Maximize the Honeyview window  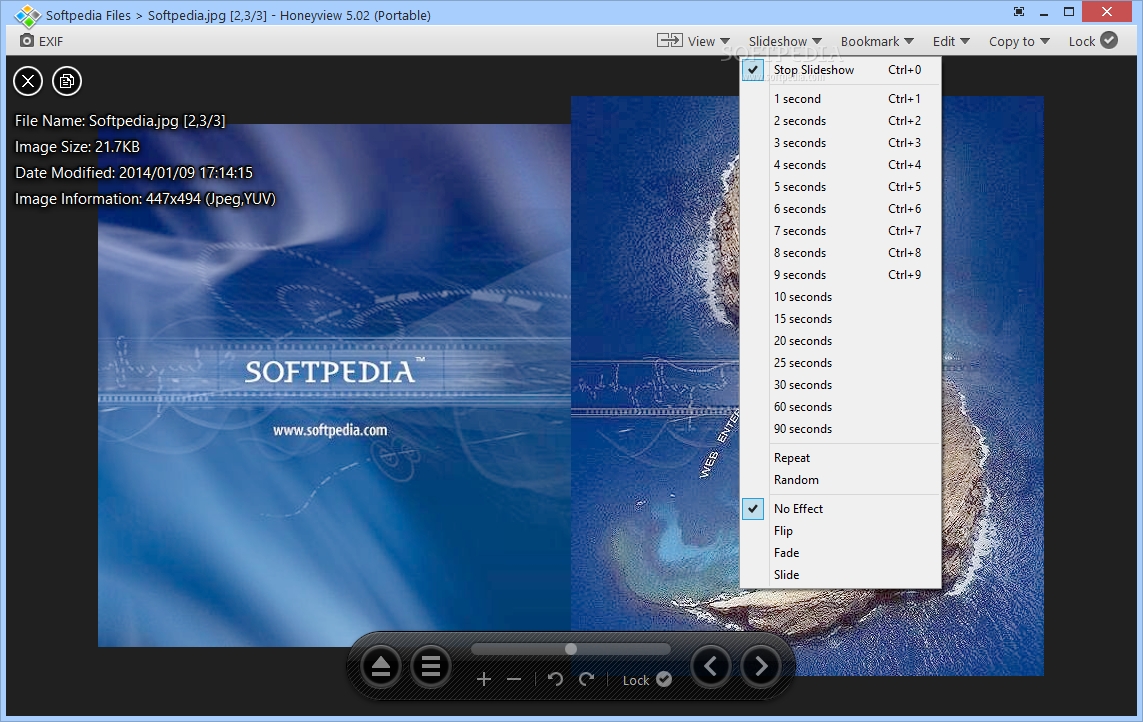click(x=1069, y=12)
